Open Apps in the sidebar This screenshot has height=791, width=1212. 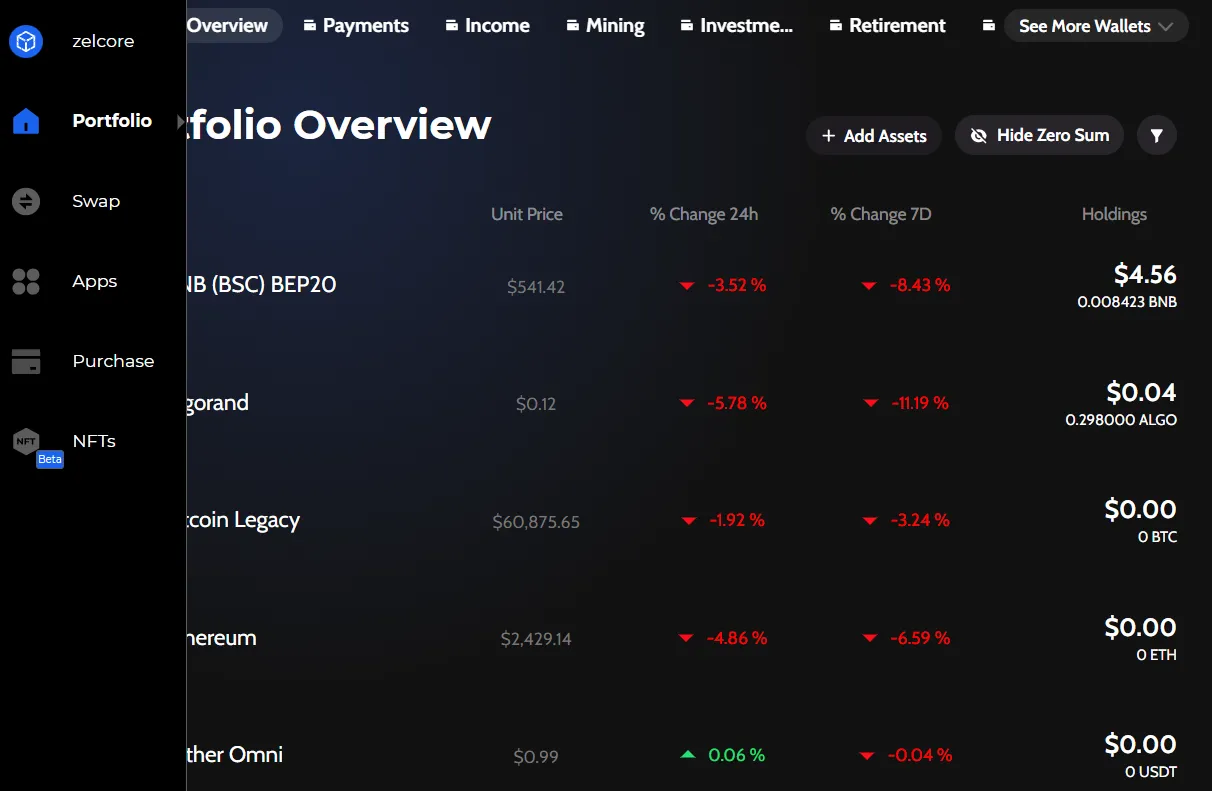[95, 281]
